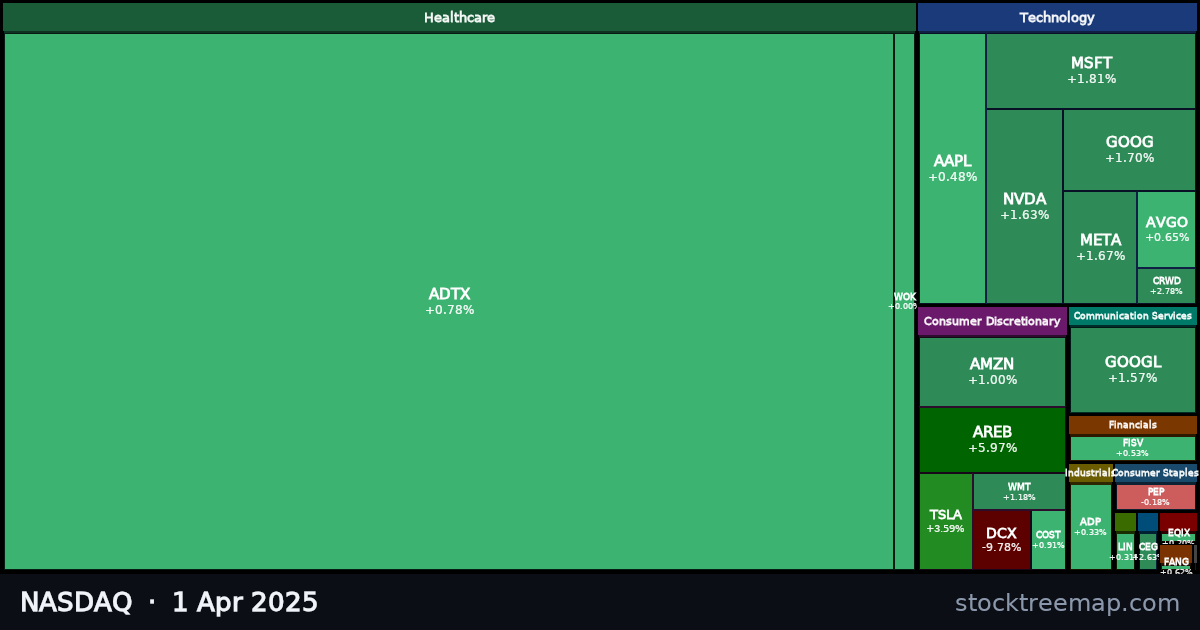Select the ADTX +0.78% tile
The width and height of the screenshot is (1200, 630).
[449, 301]
